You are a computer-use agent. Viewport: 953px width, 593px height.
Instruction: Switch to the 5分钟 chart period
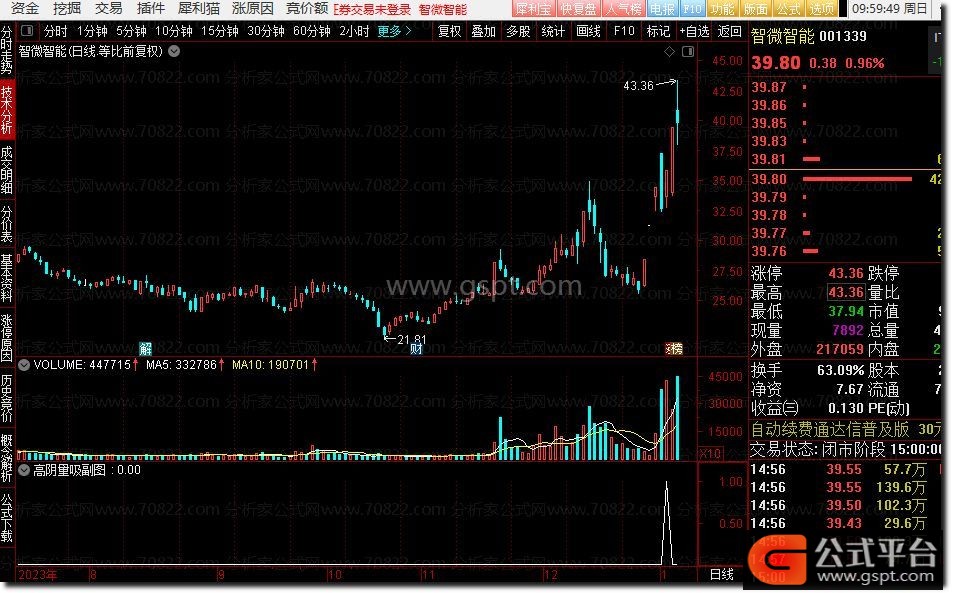click(x=131, y=30)
